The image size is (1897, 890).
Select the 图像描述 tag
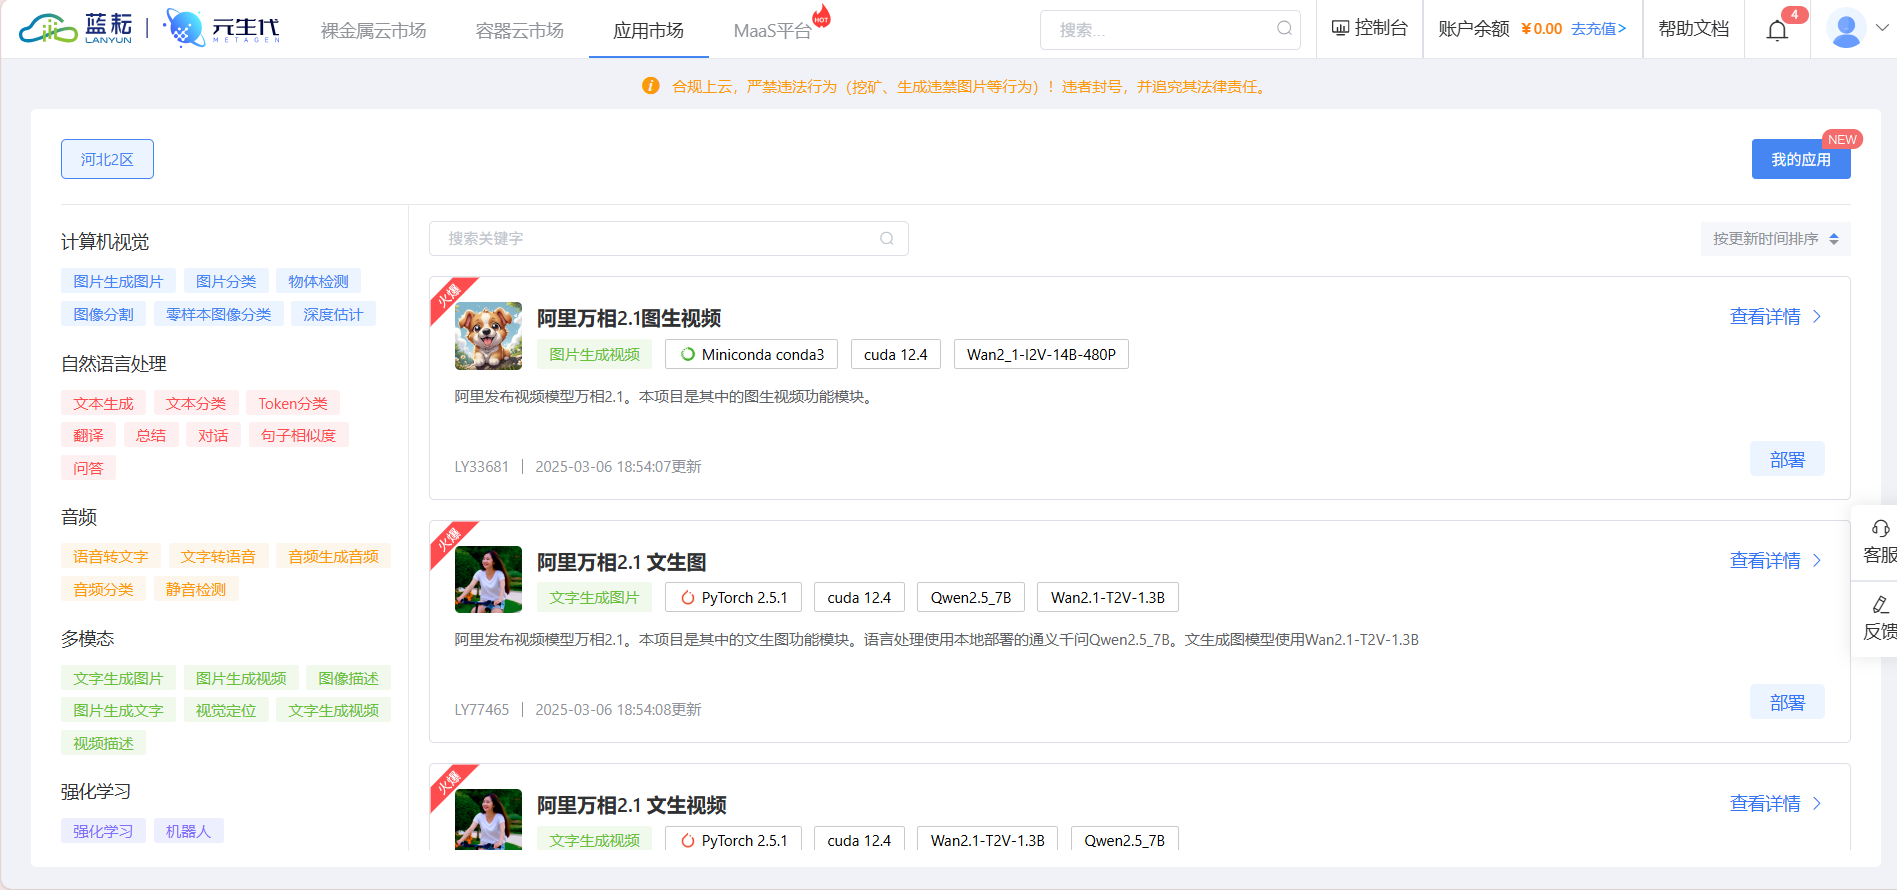[x=348, y=678]
